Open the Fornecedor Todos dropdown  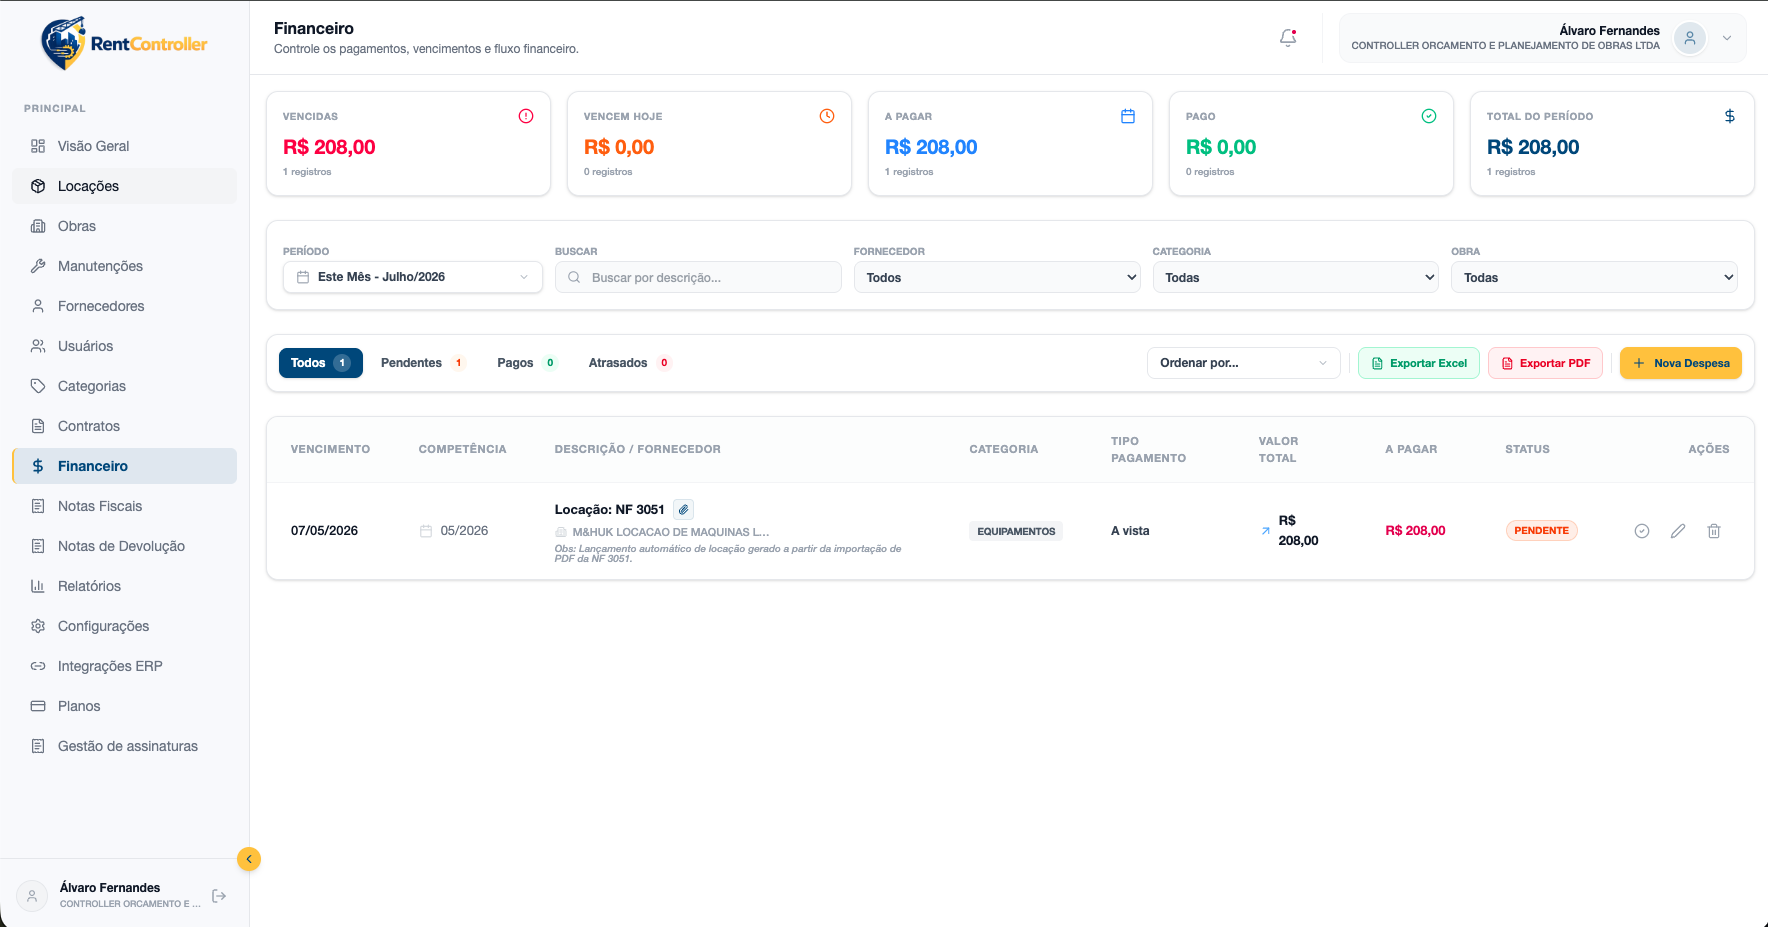pos(997,277)
